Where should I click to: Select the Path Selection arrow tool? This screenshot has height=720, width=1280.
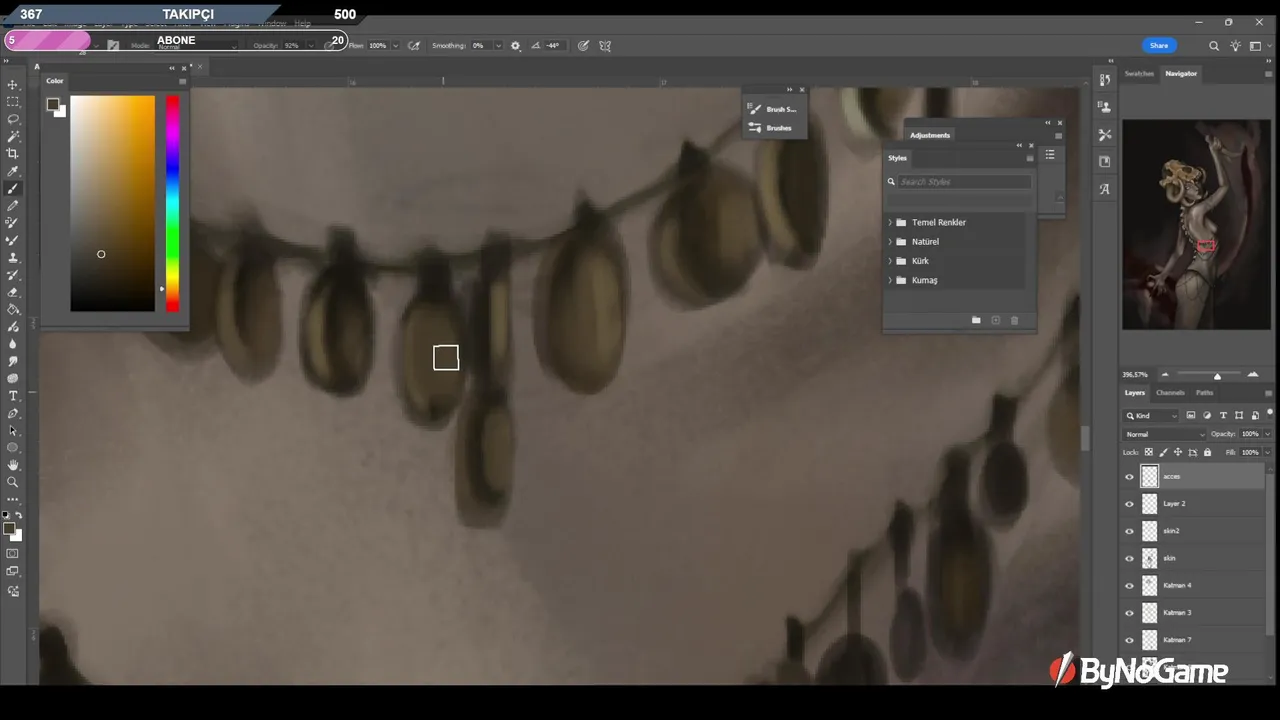13,430
